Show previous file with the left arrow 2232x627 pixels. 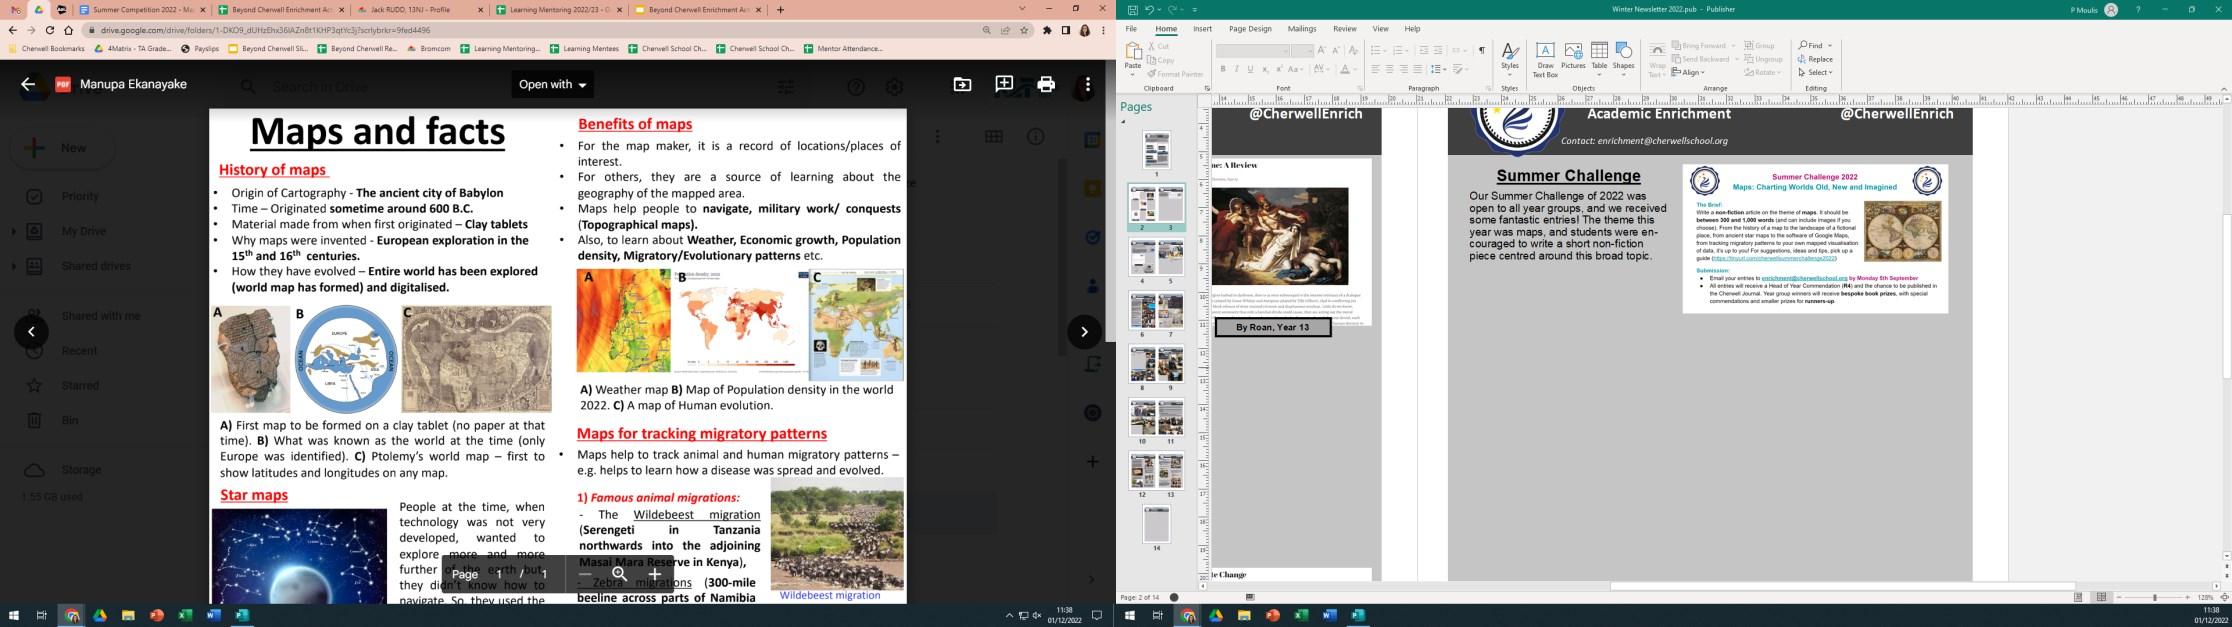[31, 332]
